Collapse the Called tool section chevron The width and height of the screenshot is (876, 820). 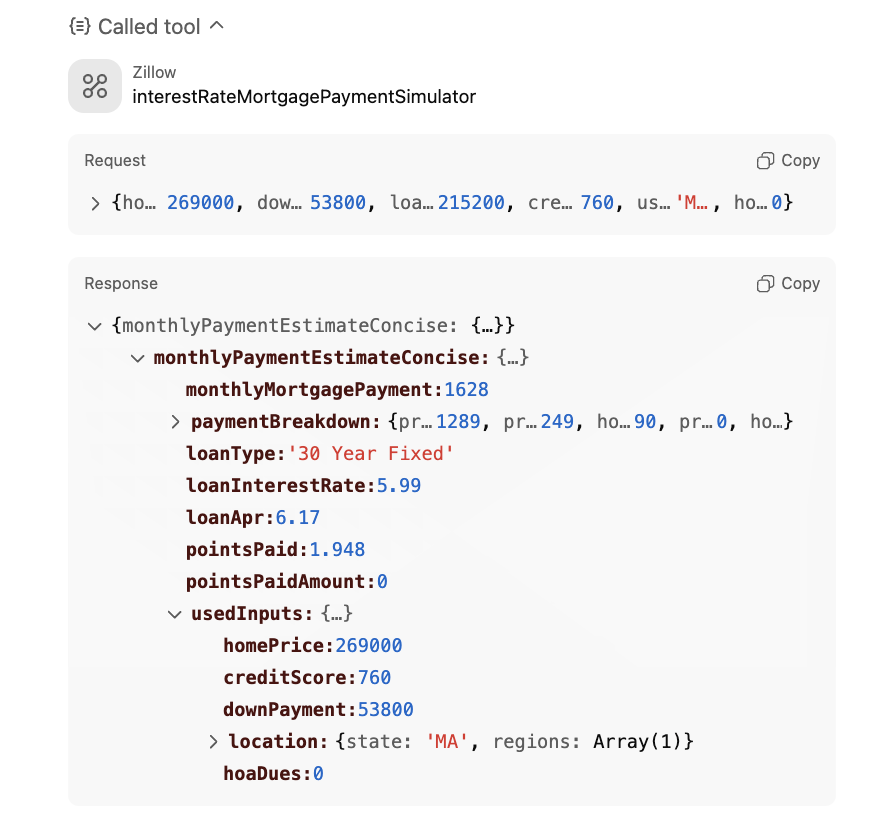pyautogui.click(x=217, y=26)
